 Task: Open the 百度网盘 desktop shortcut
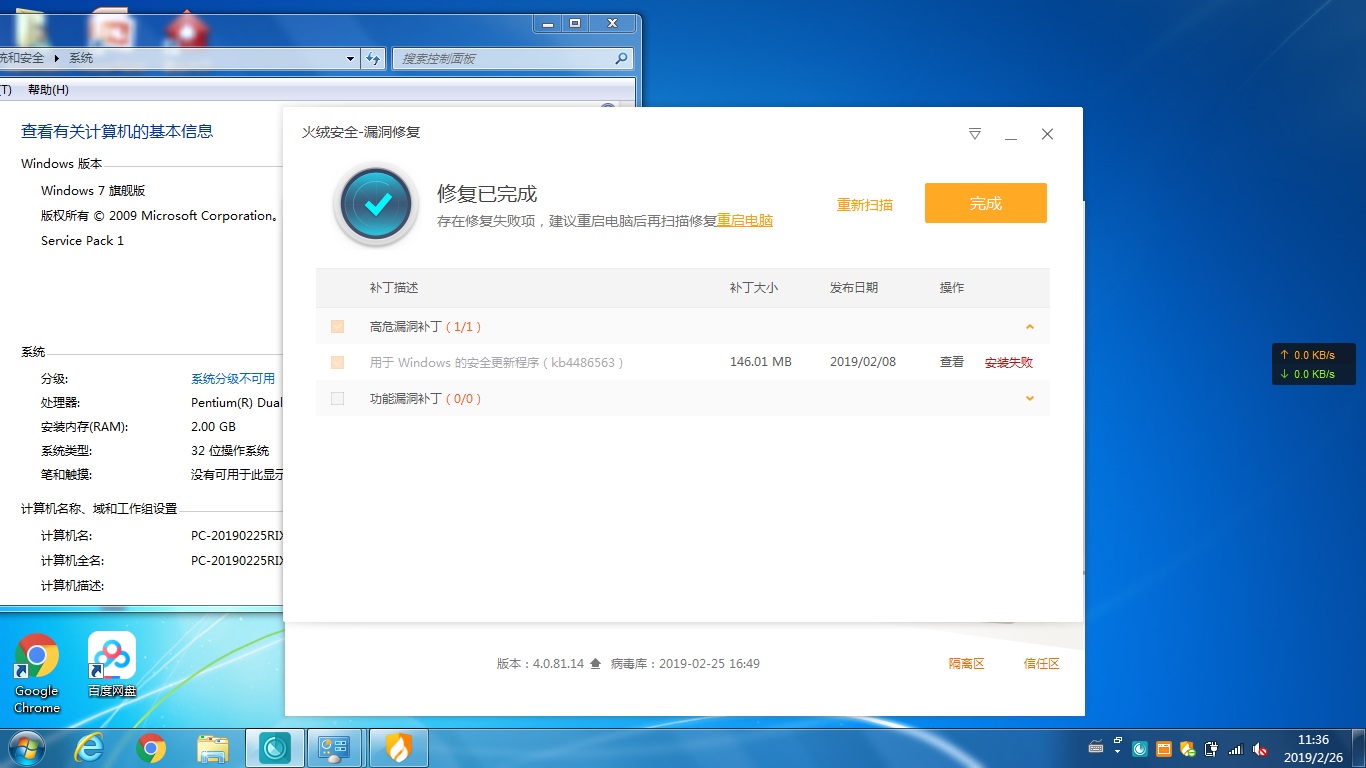tap(112, 666)
